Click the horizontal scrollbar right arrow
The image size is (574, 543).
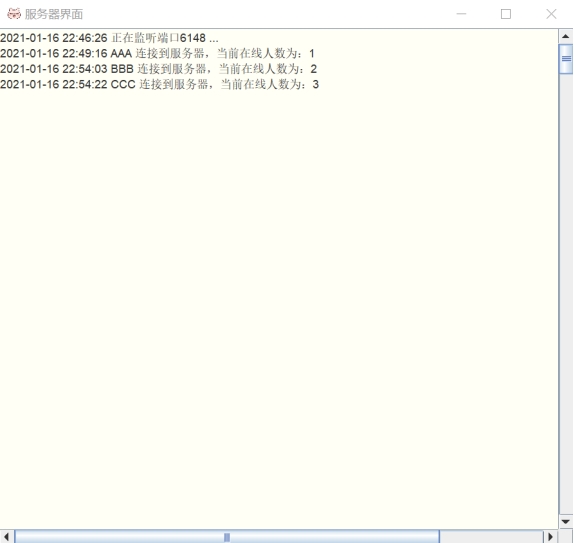pos(551,536)
